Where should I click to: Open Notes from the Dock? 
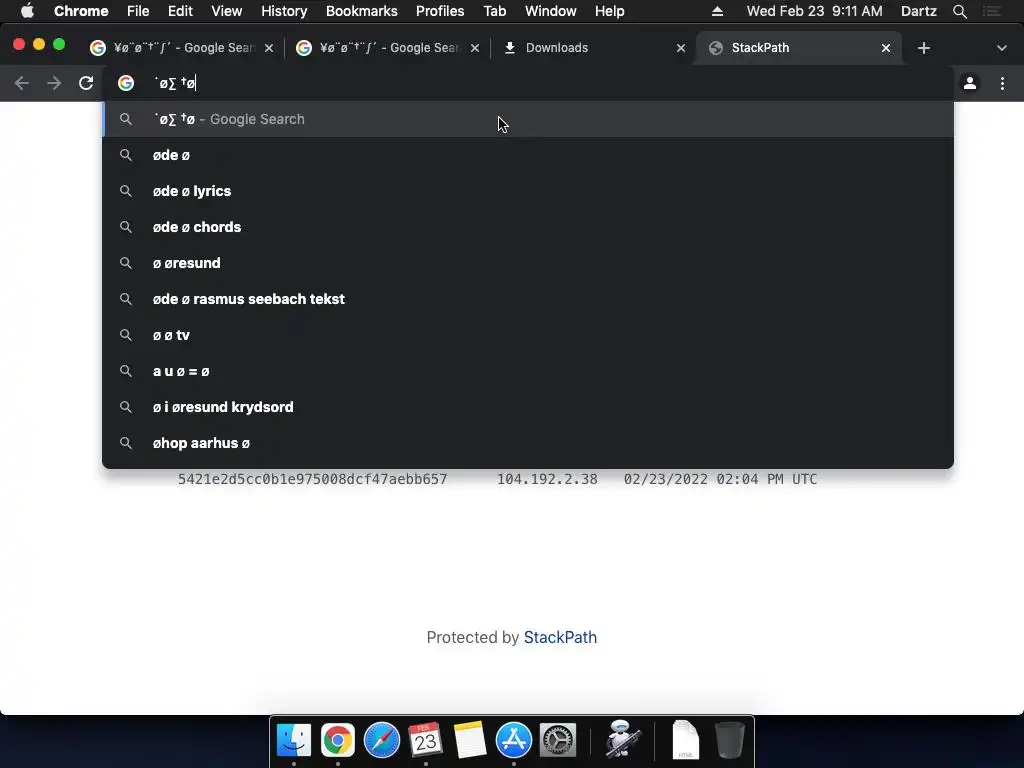(x=470, y=740)
